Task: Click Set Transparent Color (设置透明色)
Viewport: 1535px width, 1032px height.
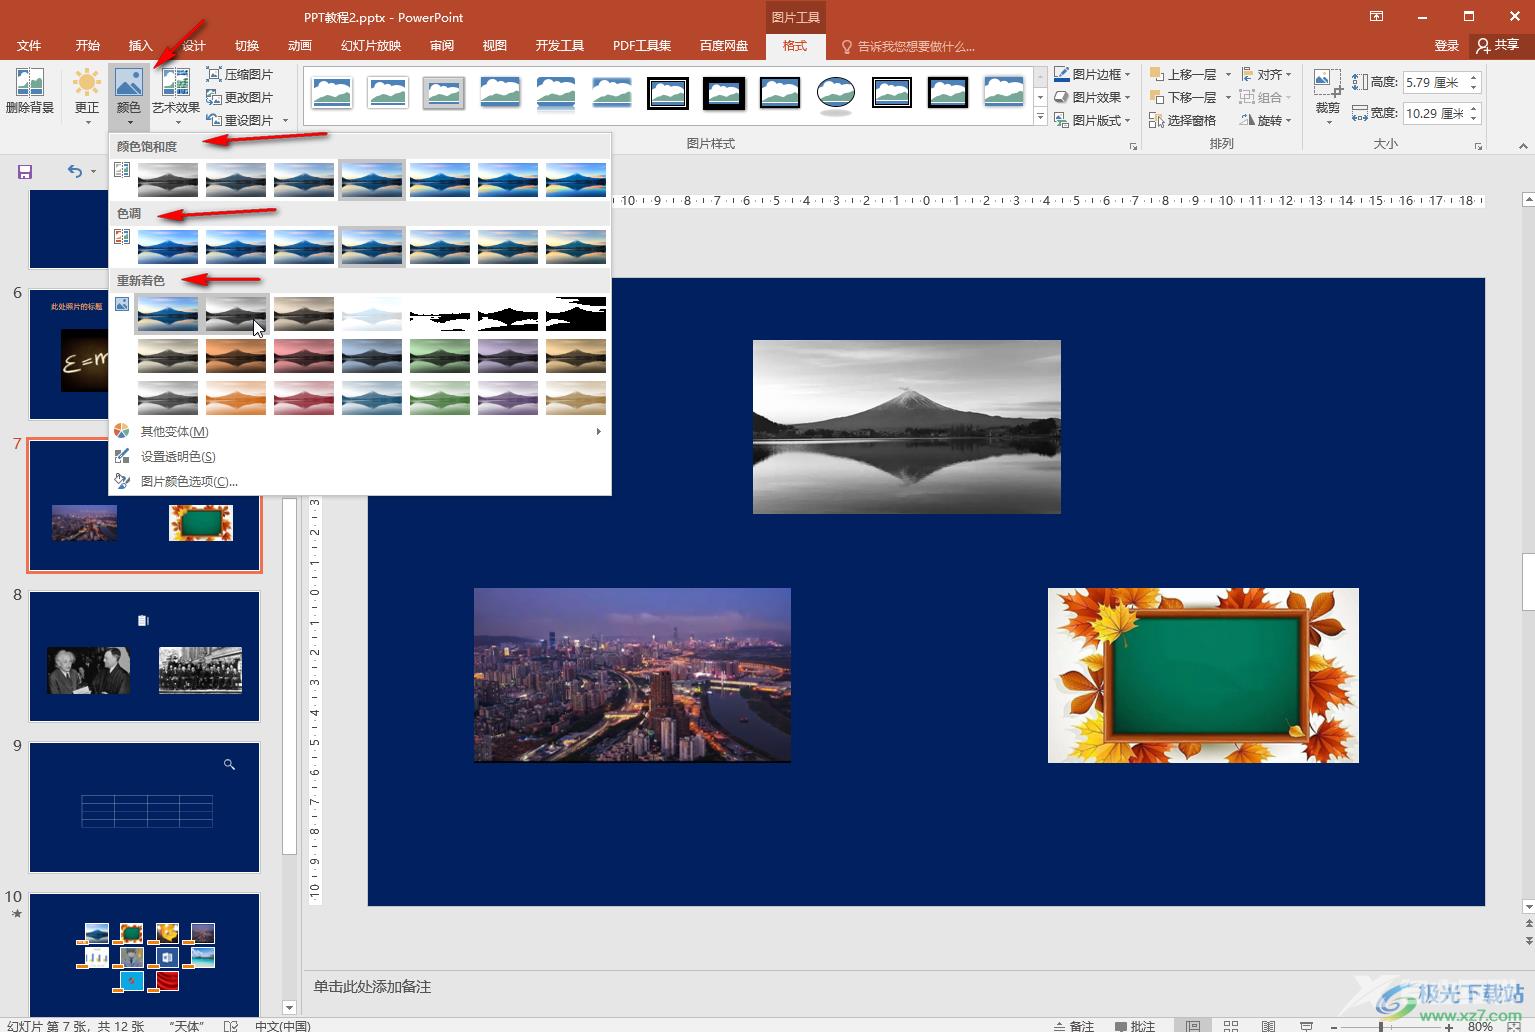Action: pos(360,456)
